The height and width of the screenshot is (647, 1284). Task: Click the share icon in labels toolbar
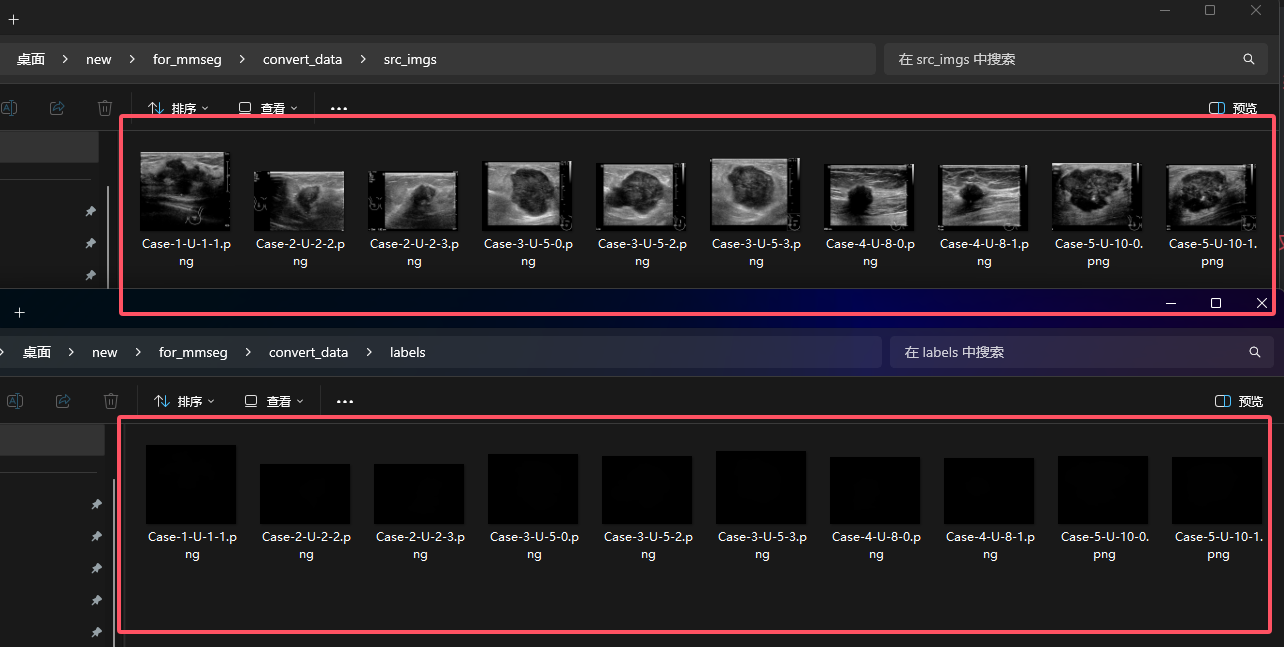tap(63, 401)
